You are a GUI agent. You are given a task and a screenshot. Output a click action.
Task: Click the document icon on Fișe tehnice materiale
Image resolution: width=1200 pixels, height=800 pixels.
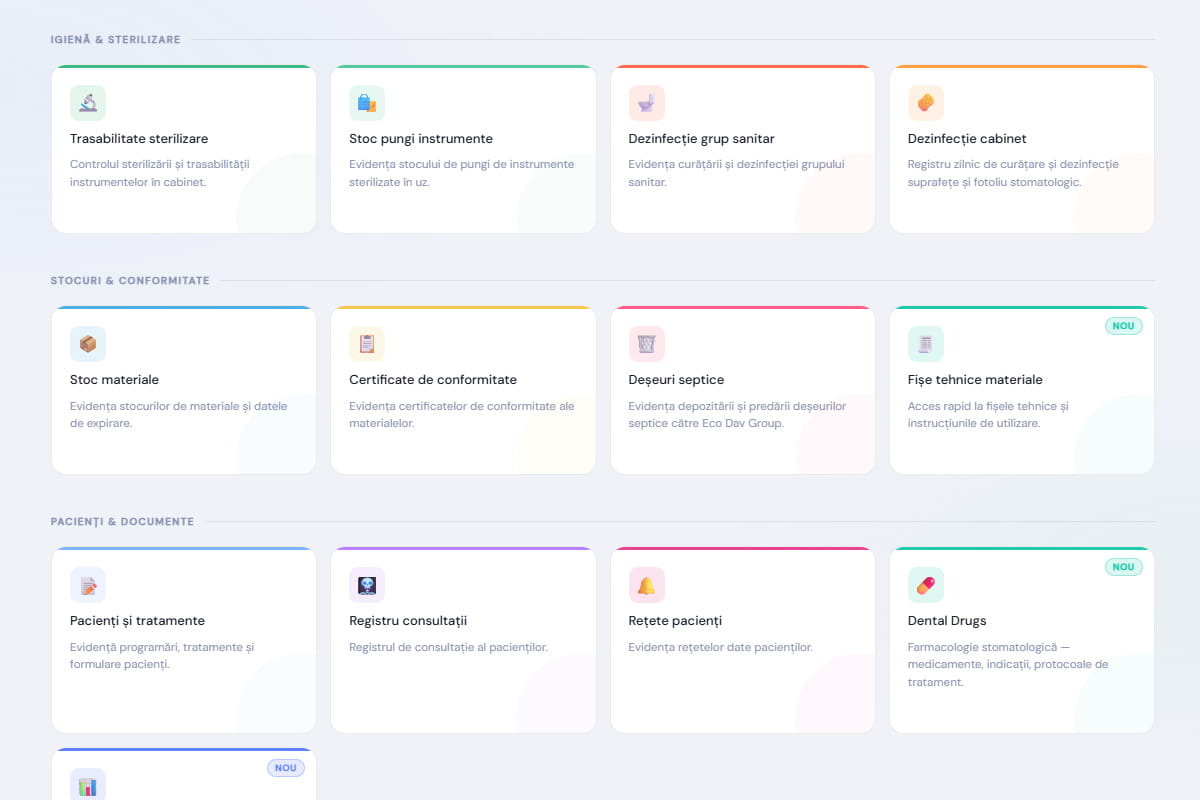tap(926, 344)
